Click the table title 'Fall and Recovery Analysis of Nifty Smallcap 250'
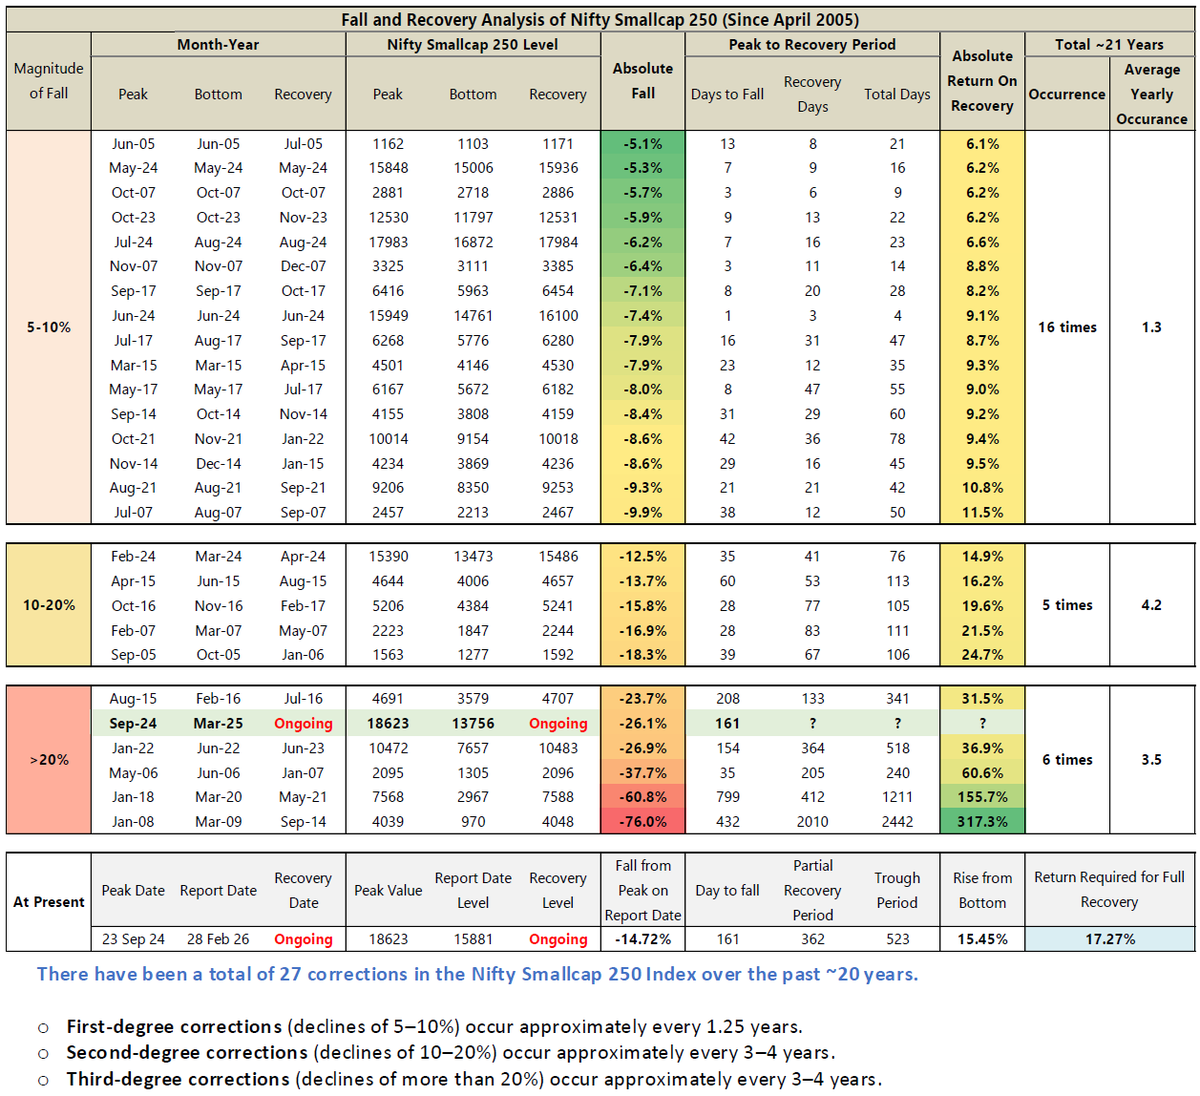Viewport: 1200px width, 1096px height. tap(600, 20)
